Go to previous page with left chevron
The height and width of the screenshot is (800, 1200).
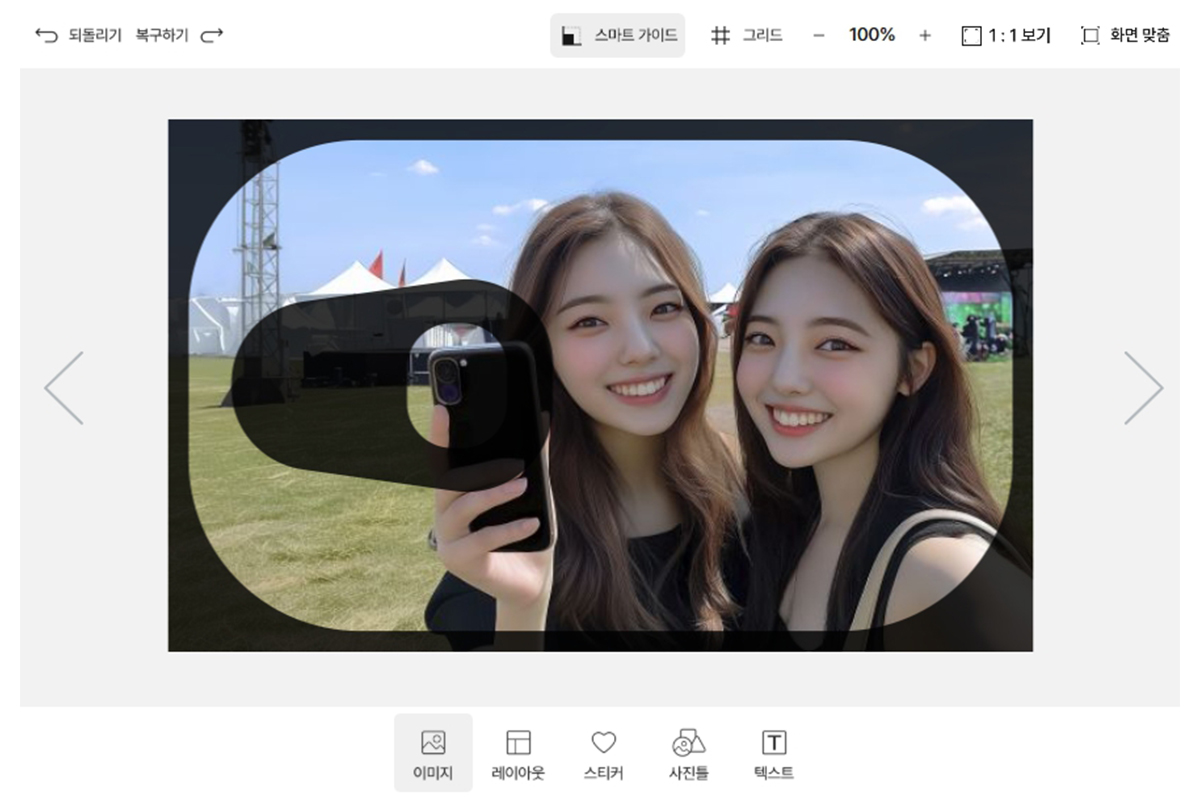pyautogui.click(x=64, y=387)
